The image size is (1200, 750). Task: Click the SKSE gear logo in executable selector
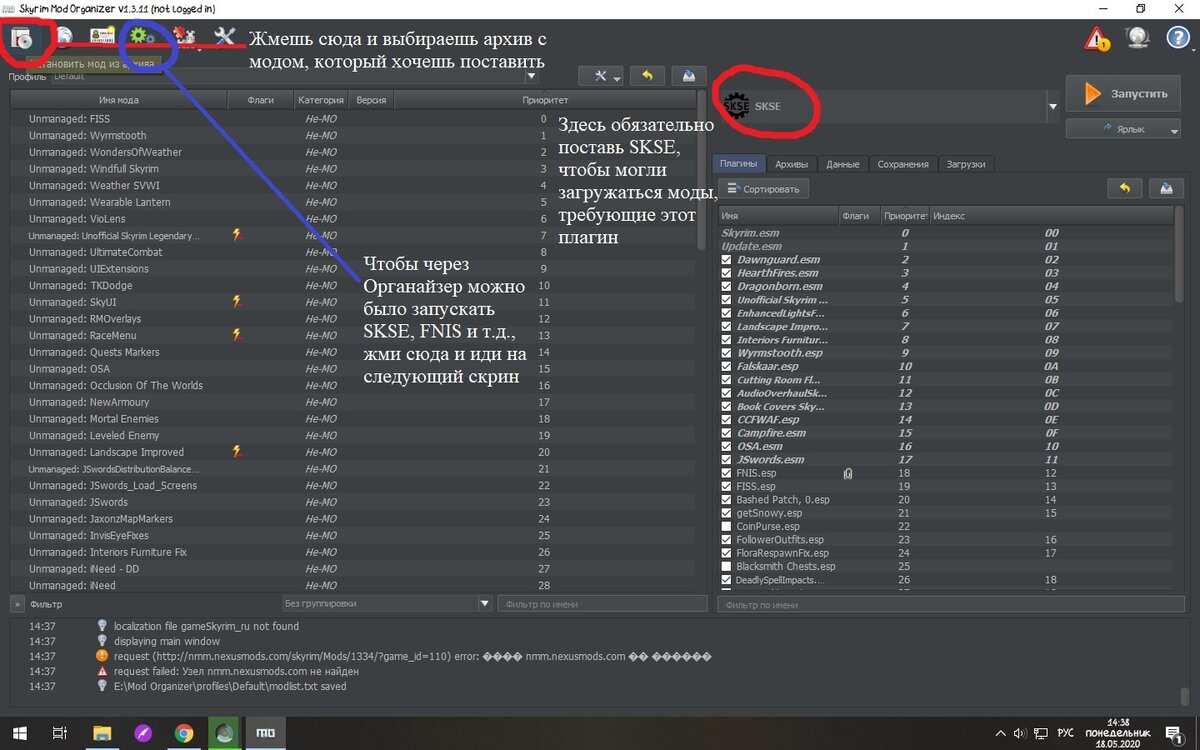click(735, 104)
